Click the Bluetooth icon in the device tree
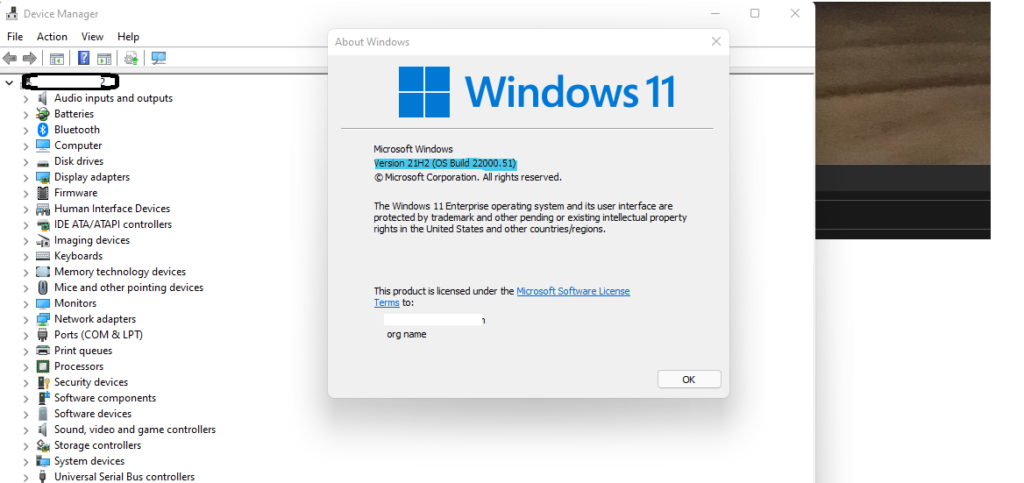Image resolution: width=1024 pixels, height=483 pixels. 42,129
